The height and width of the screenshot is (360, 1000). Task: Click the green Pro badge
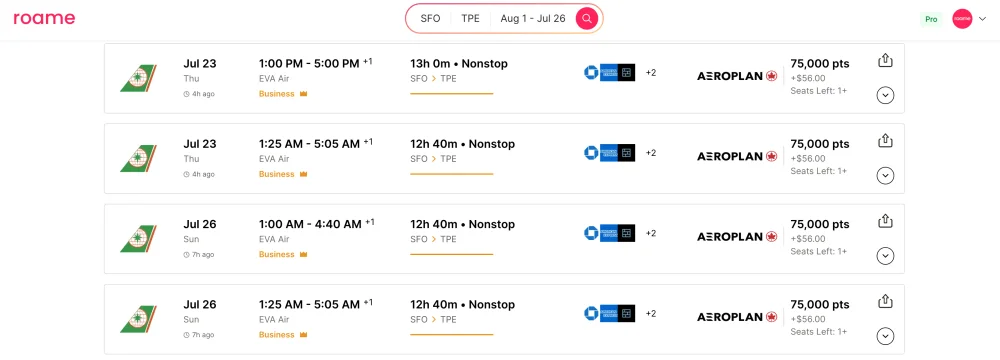931,19
